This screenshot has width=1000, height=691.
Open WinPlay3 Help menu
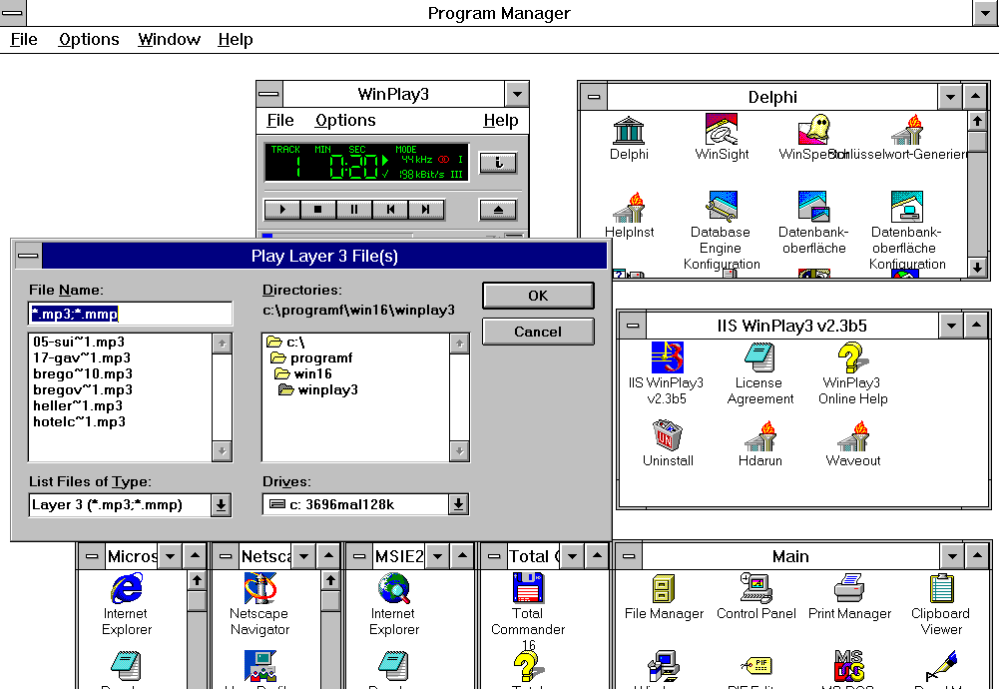click(x=501, y=121)
